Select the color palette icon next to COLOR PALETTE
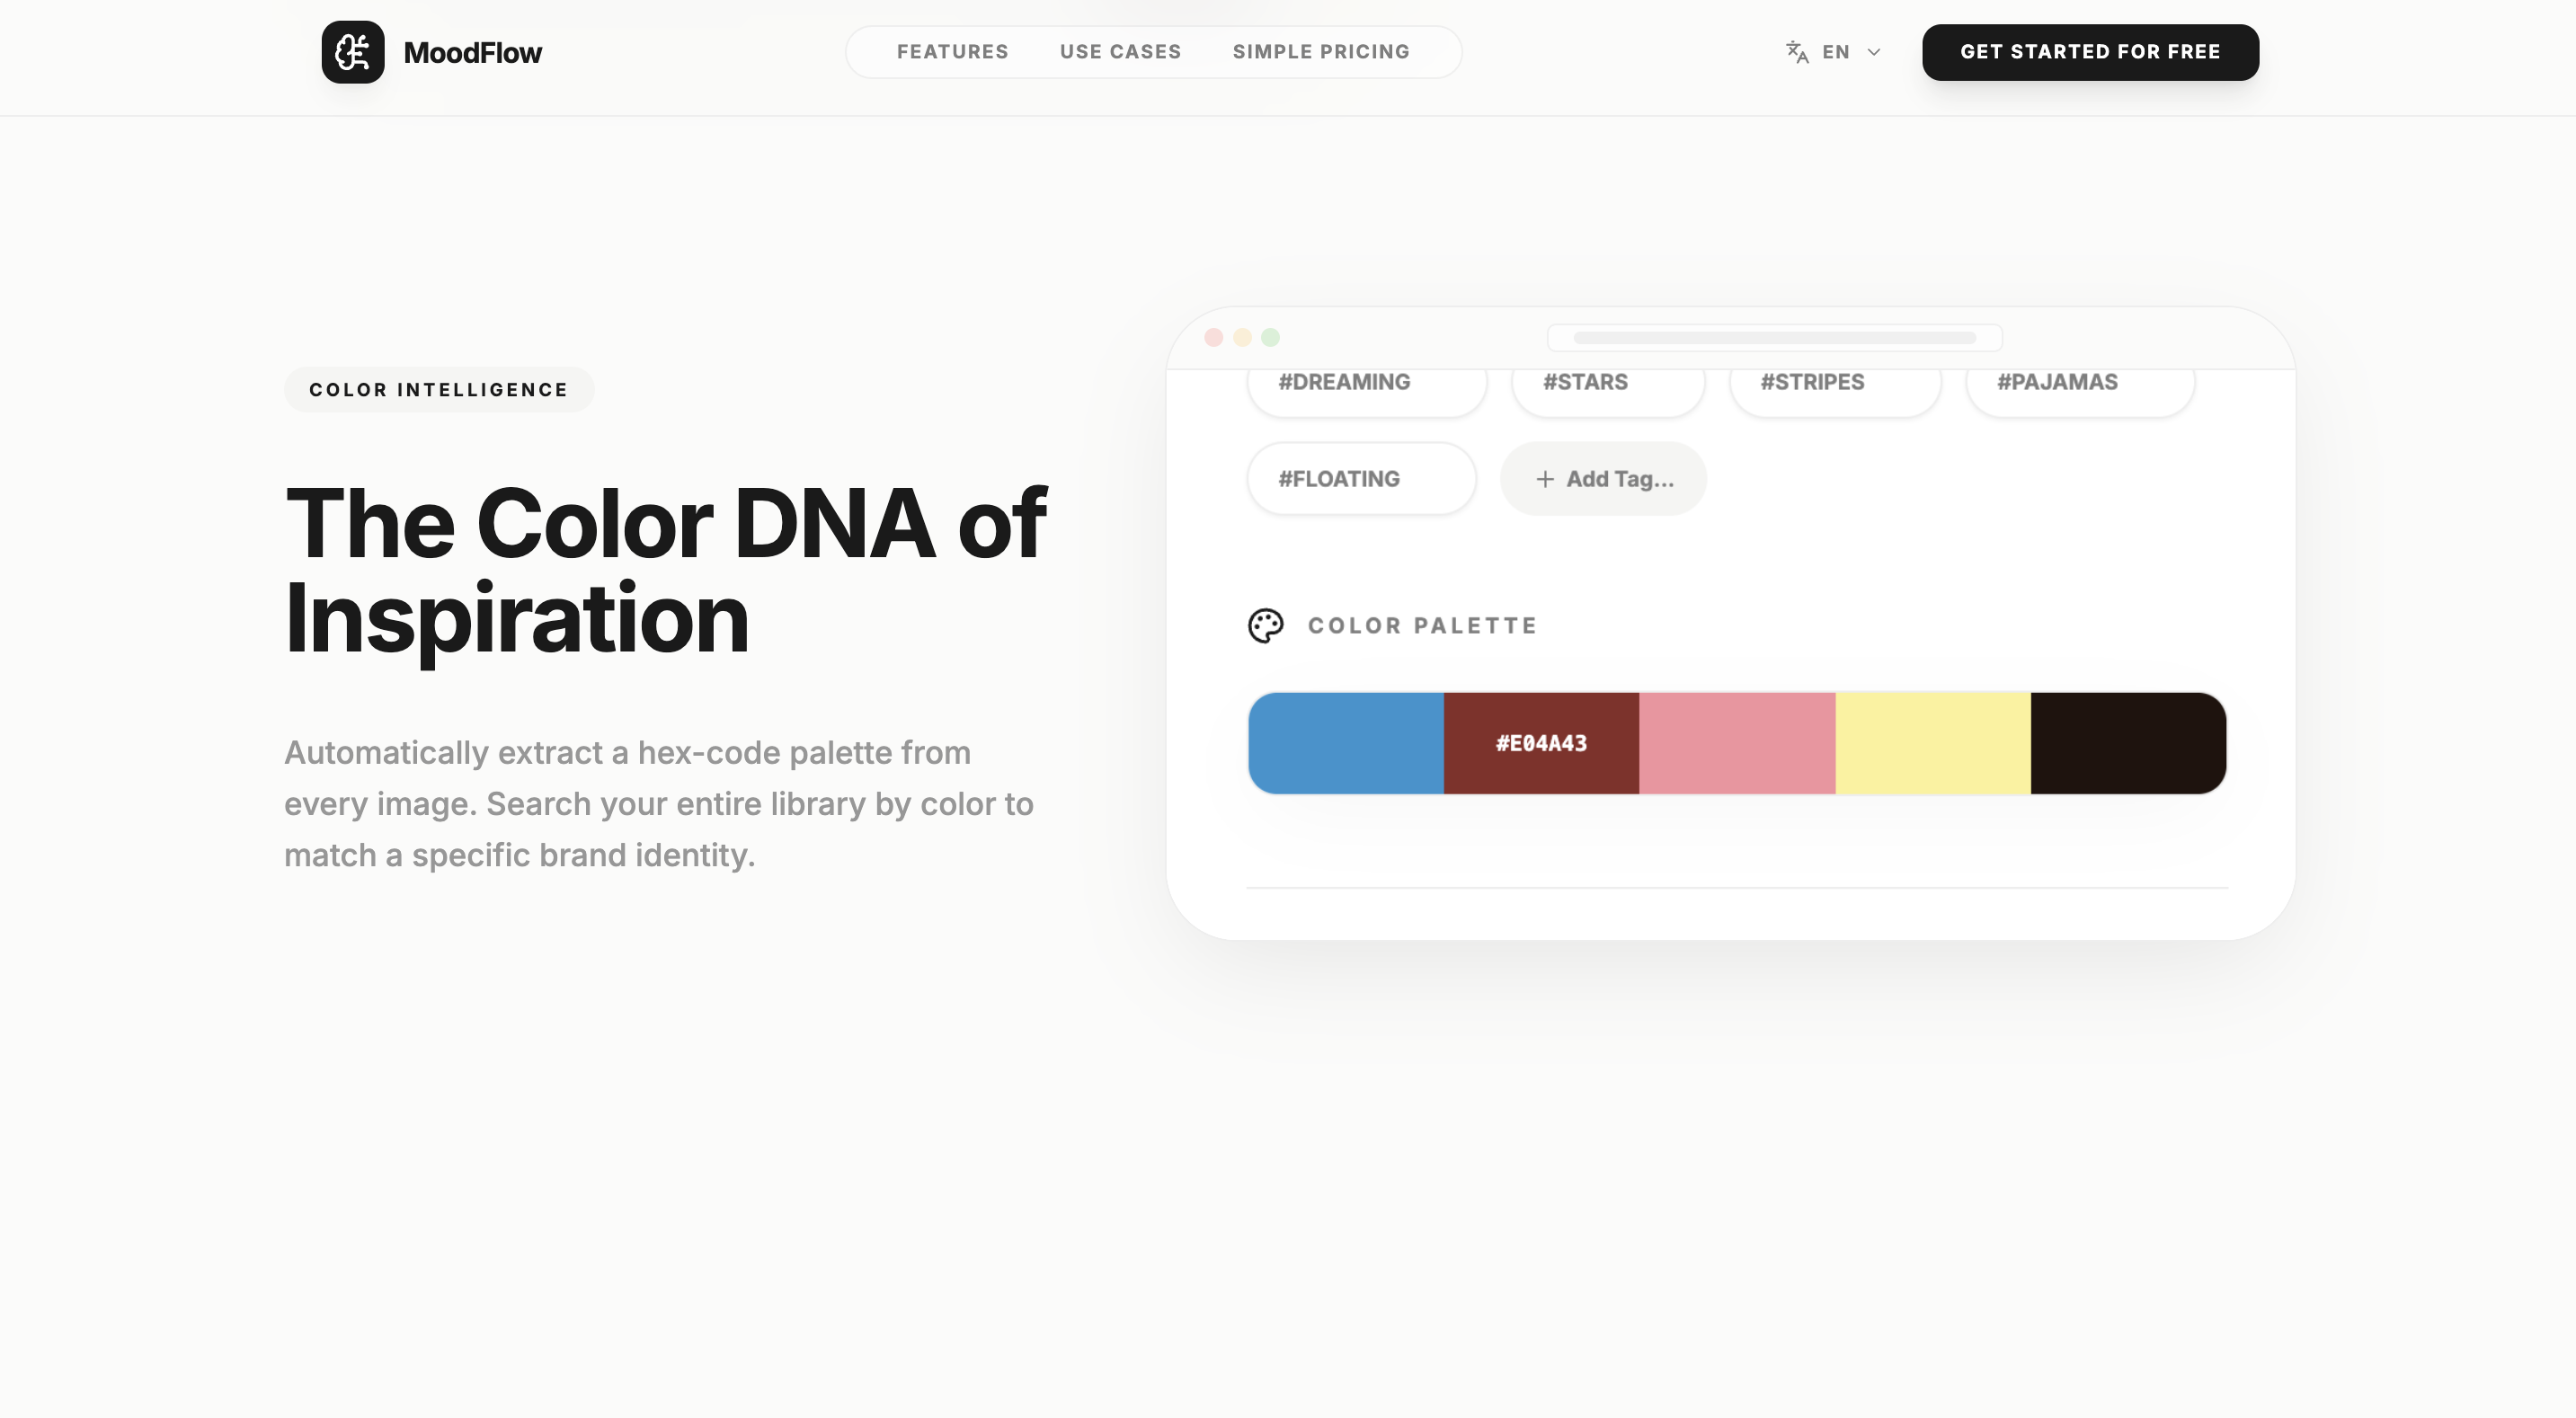Screen dimensions: 2576x1418 pos(1266,626)
